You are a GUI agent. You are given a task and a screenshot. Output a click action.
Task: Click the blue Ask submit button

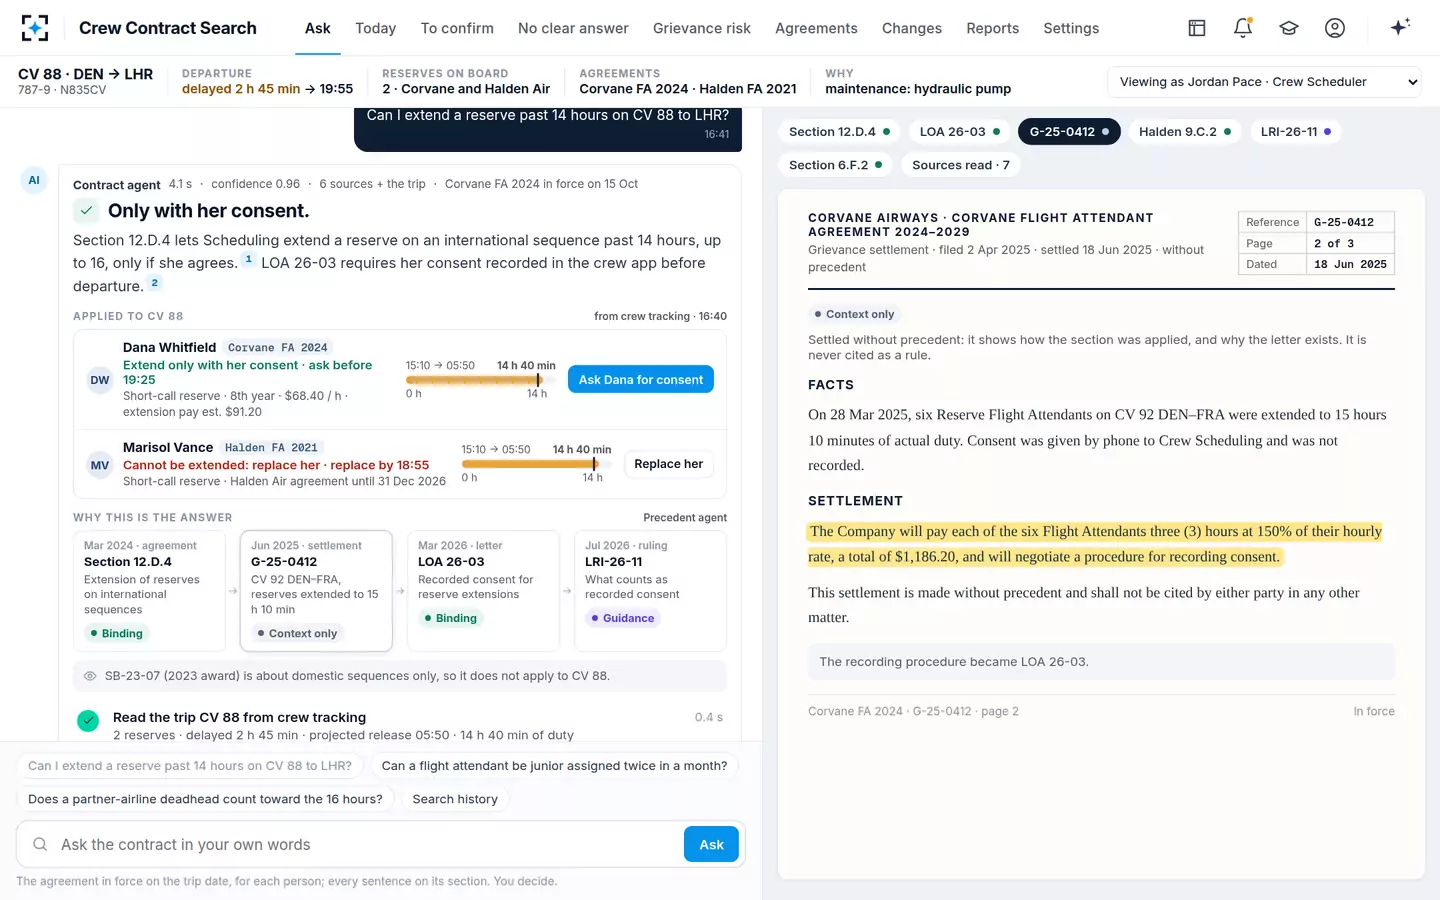point(711,844)
